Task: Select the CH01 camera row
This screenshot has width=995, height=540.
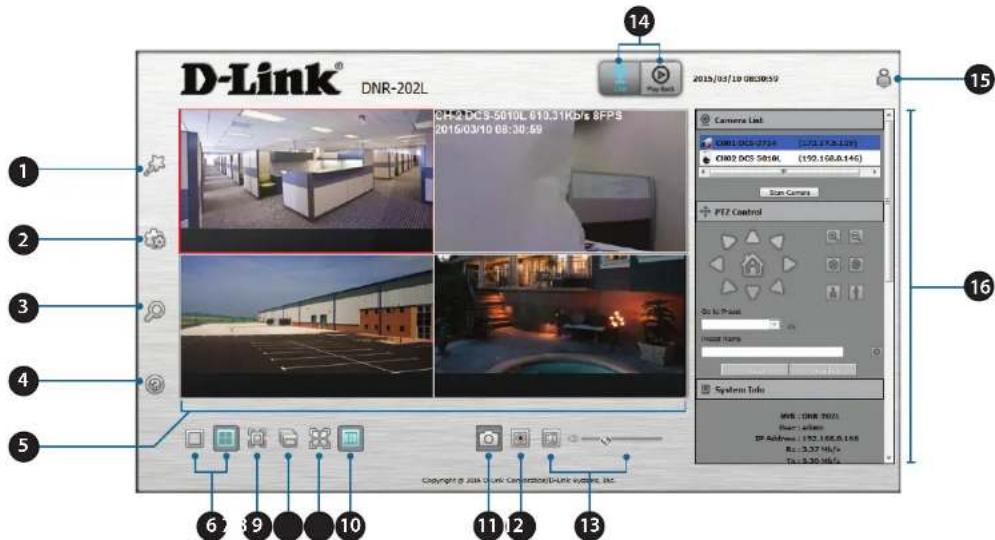Action: coord(790,143)
